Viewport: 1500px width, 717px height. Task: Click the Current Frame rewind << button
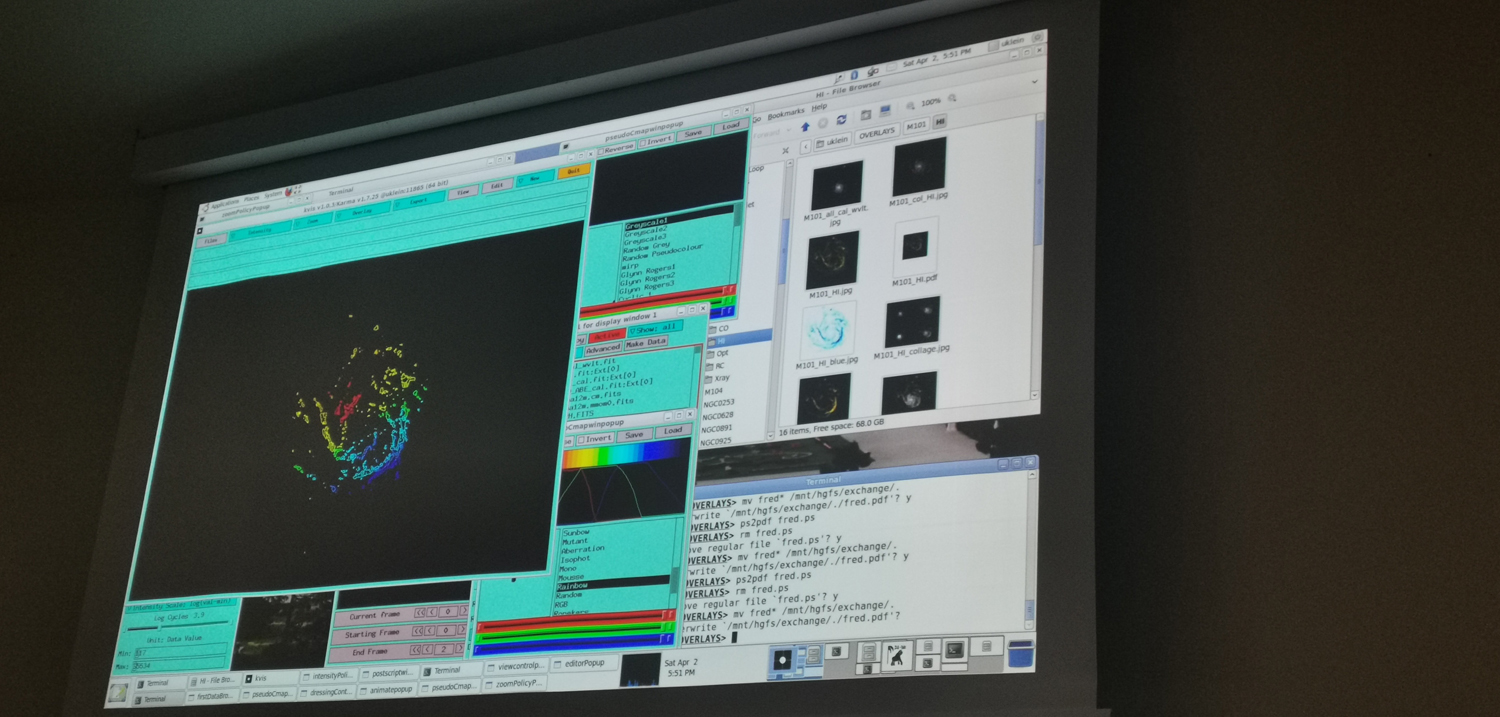coord(419,613)
